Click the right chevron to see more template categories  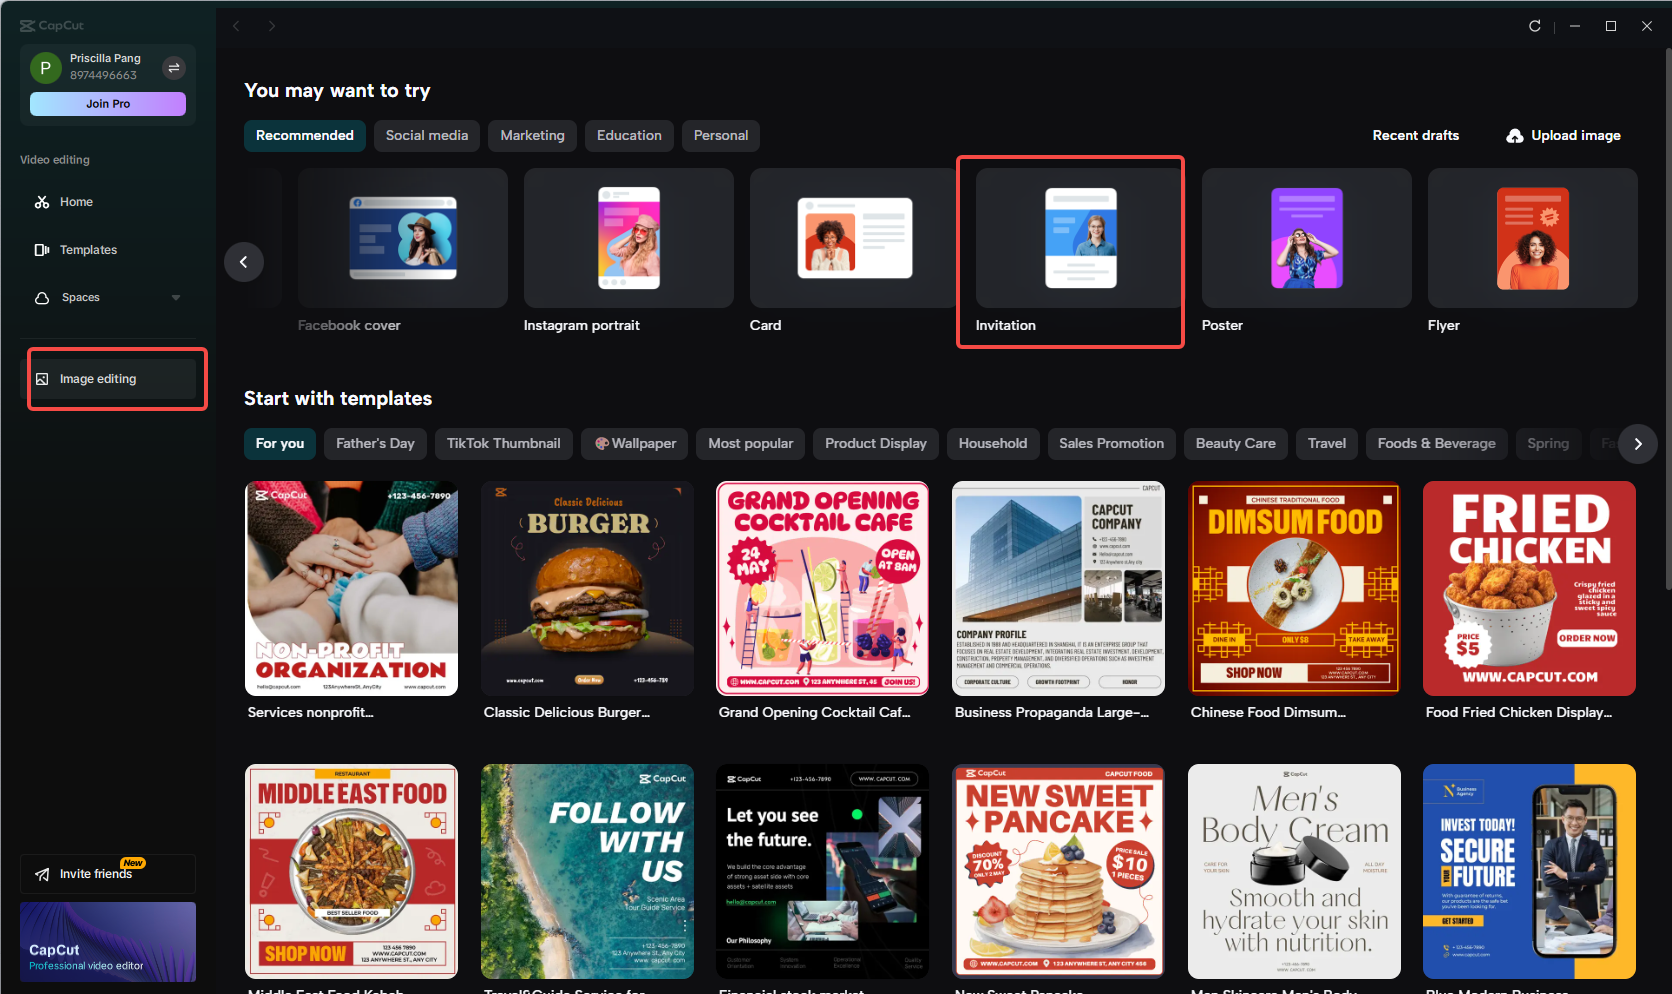click(x=1638, y=443)
